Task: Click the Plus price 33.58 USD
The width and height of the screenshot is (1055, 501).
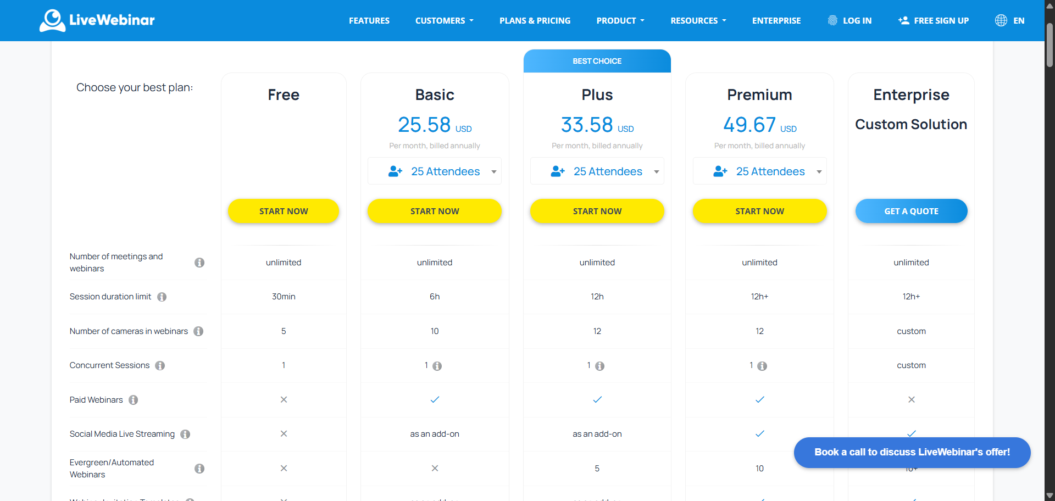Action: click(597, 125)
